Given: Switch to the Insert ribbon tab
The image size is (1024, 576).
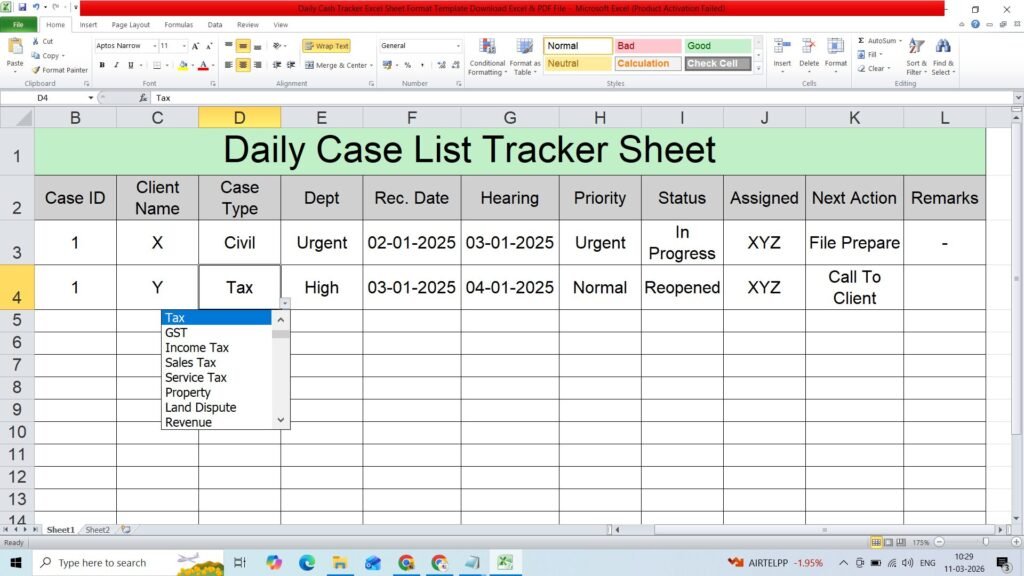Looking at the screenshot, I should pos(88,25).
